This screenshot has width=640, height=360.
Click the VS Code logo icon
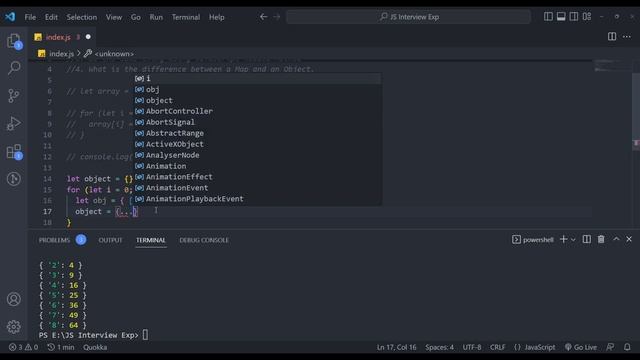(x=10, y=17)
